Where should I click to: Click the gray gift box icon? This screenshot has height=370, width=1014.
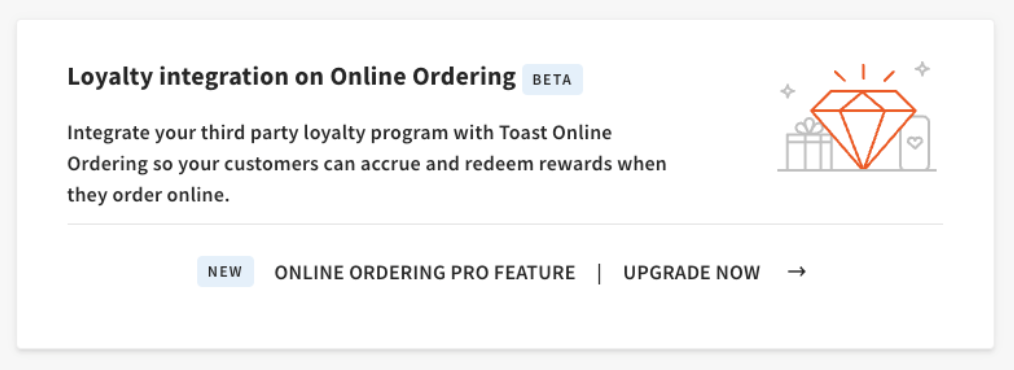[x=809, y=145]
